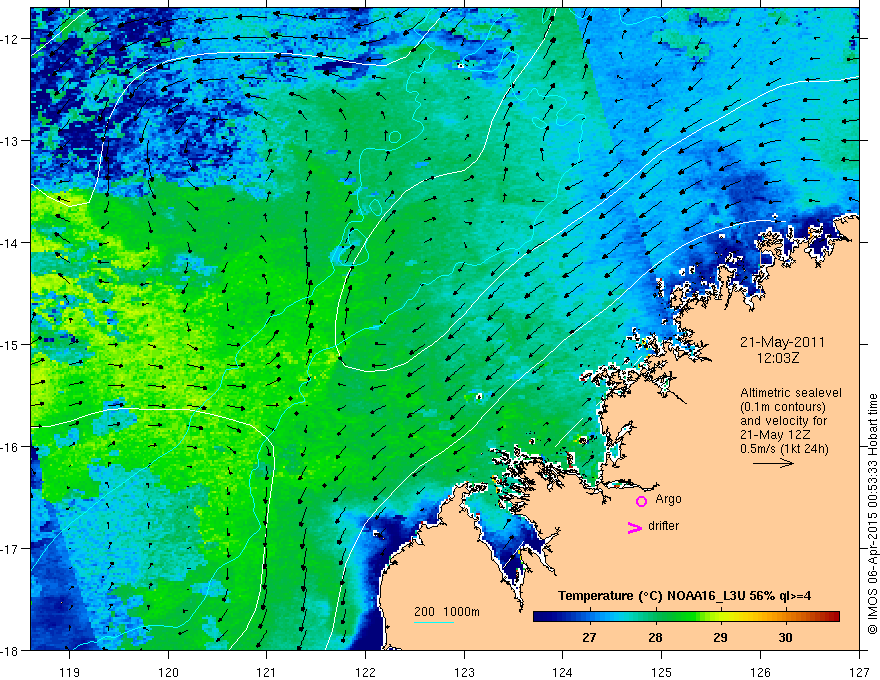Click the '12:03Z' time label
Image resolution: width=880 pixels, height=680 pixels.
[777, 358]
